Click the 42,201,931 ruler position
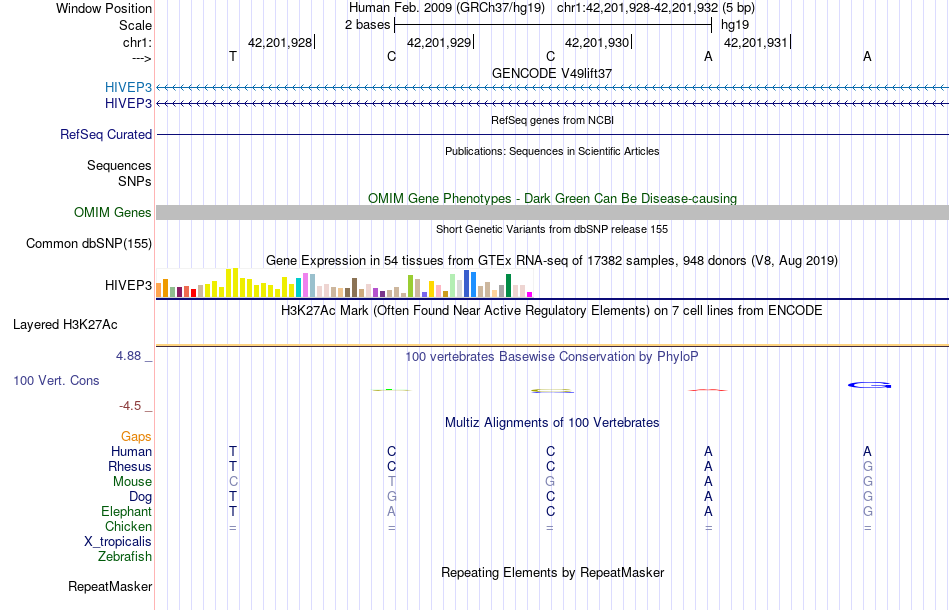The height and width of the screenshot is (610, 950). [756, 42]
